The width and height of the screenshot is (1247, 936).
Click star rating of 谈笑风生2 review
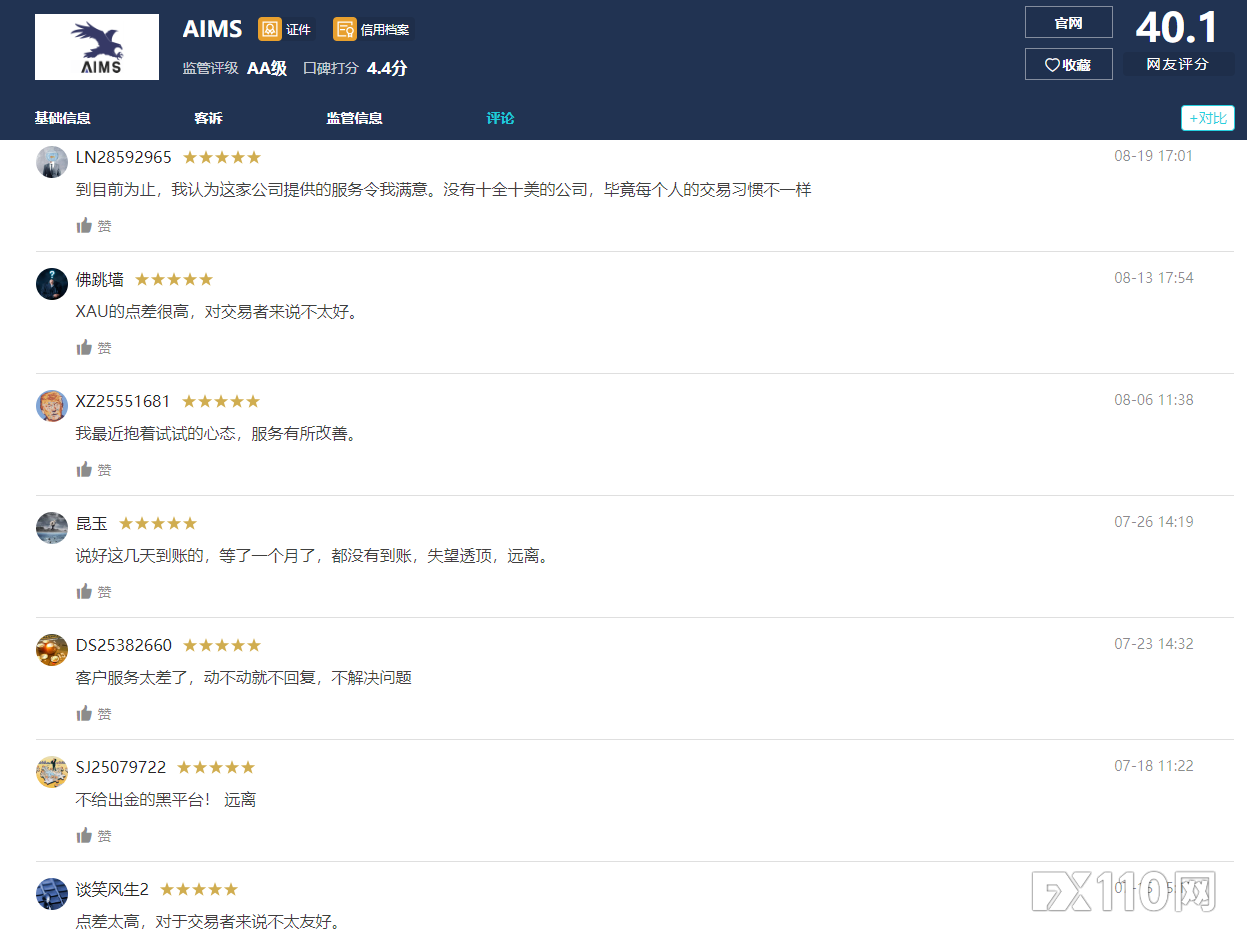[x=199, y=890]
